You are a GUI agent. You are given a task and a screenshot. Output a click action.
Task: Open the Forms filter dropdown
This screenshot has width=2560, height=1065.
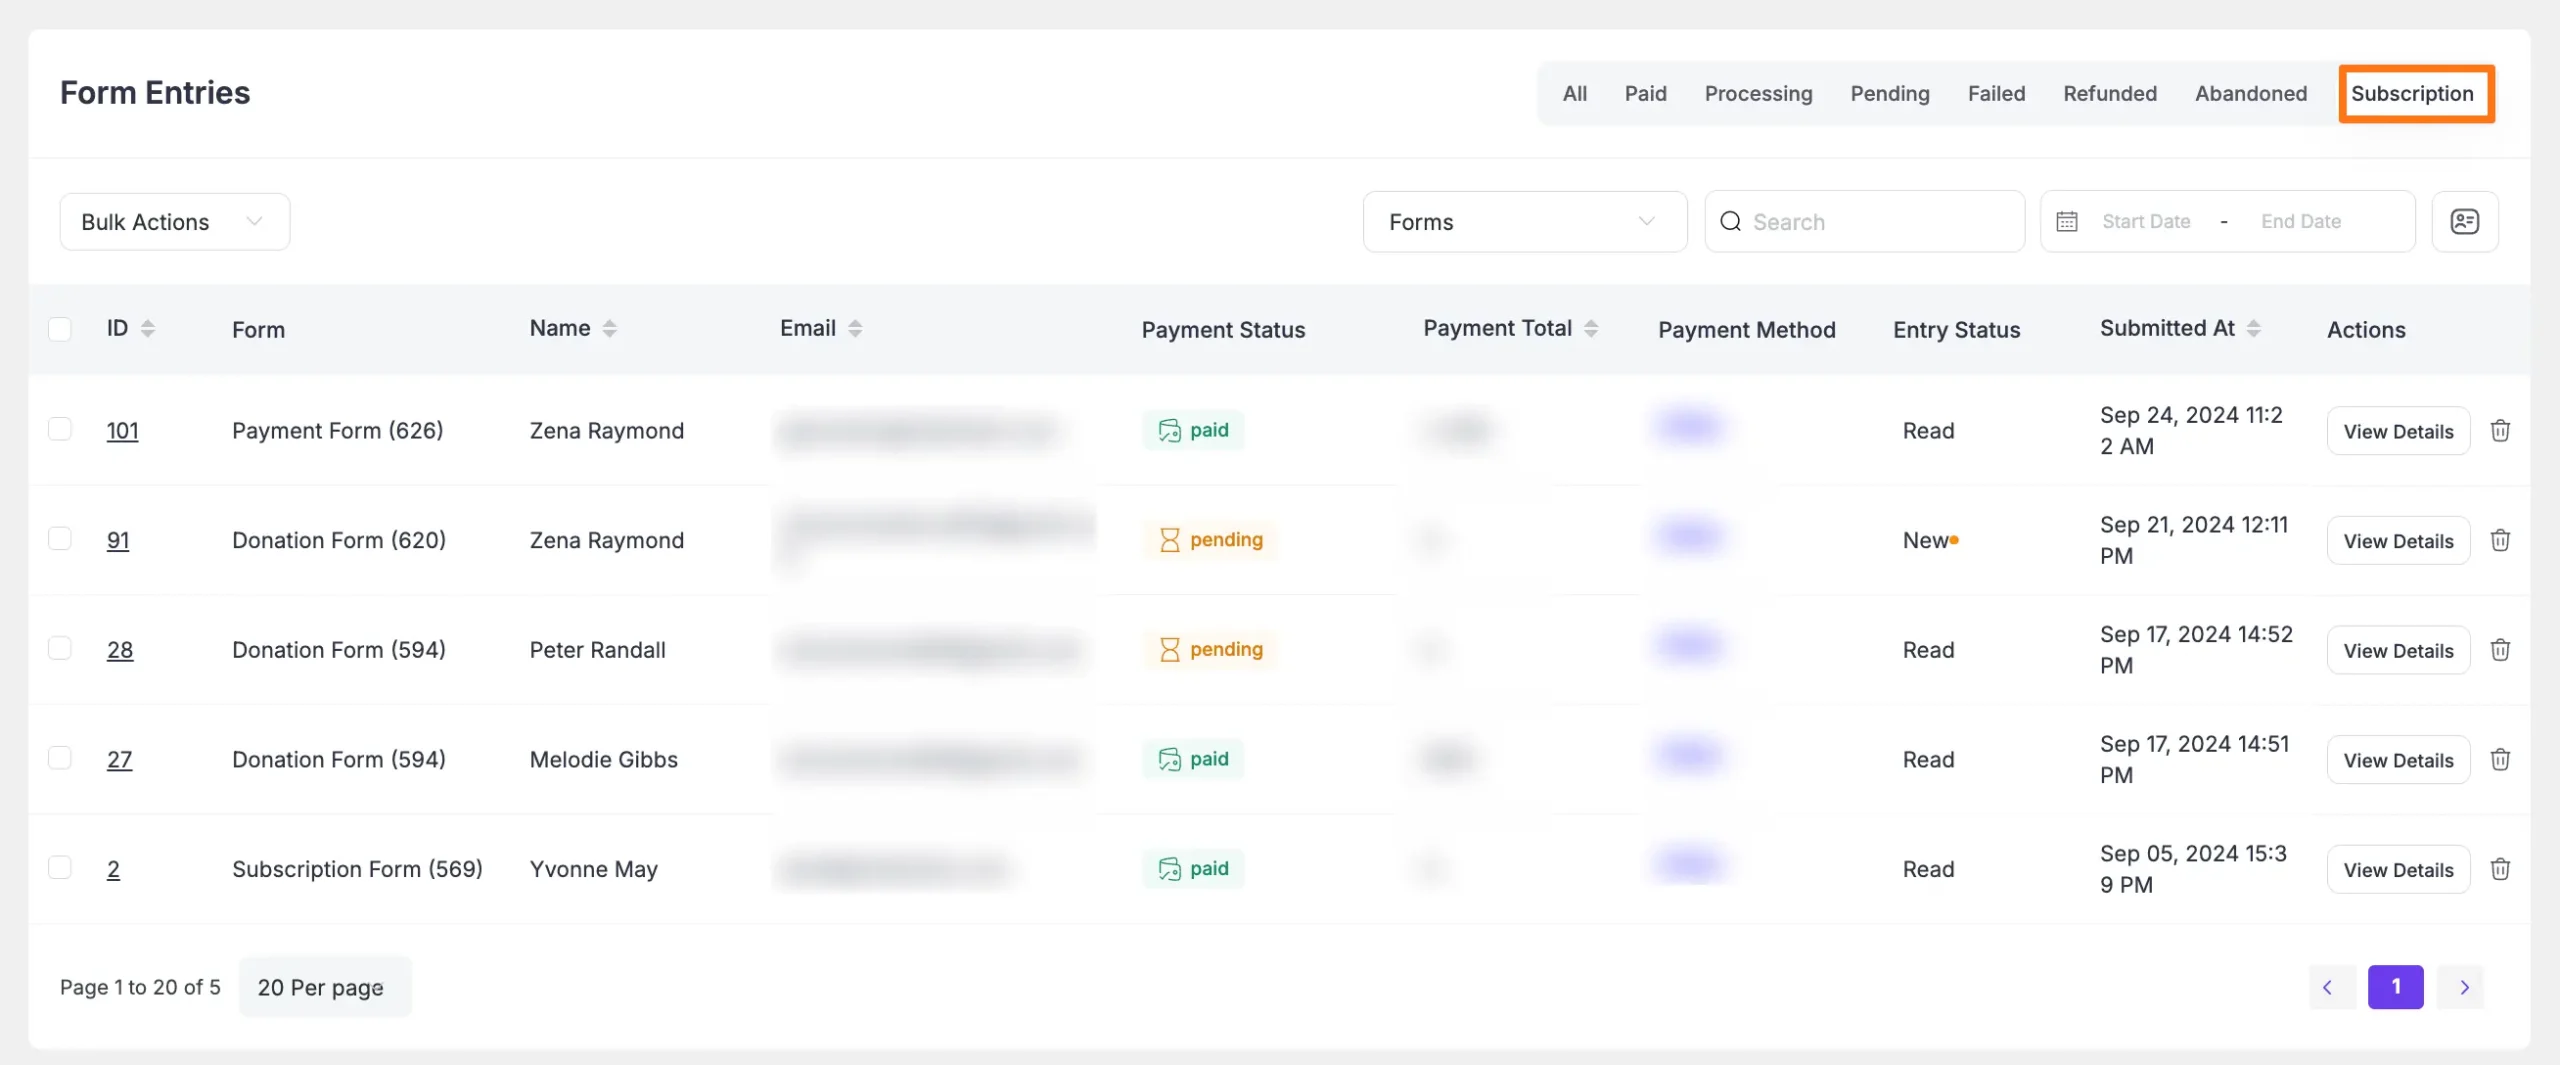[x=1524, y=221]
